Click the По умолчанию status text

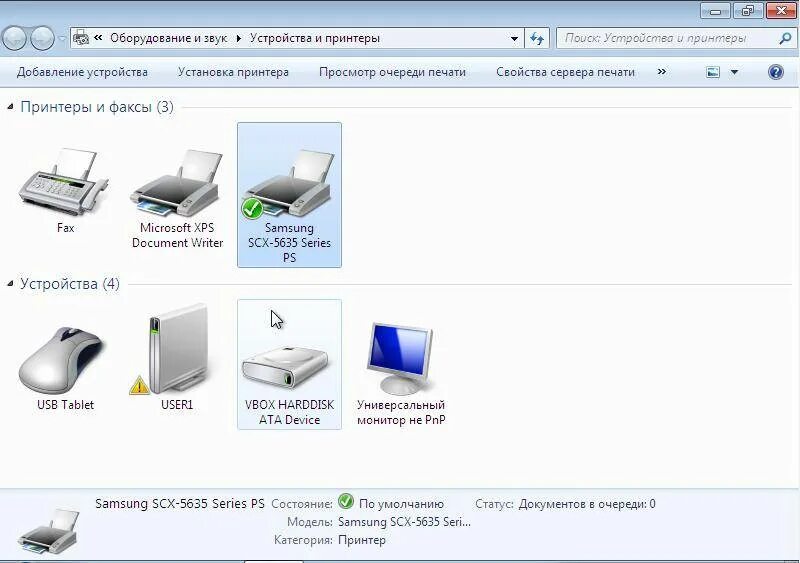(401, 504)
